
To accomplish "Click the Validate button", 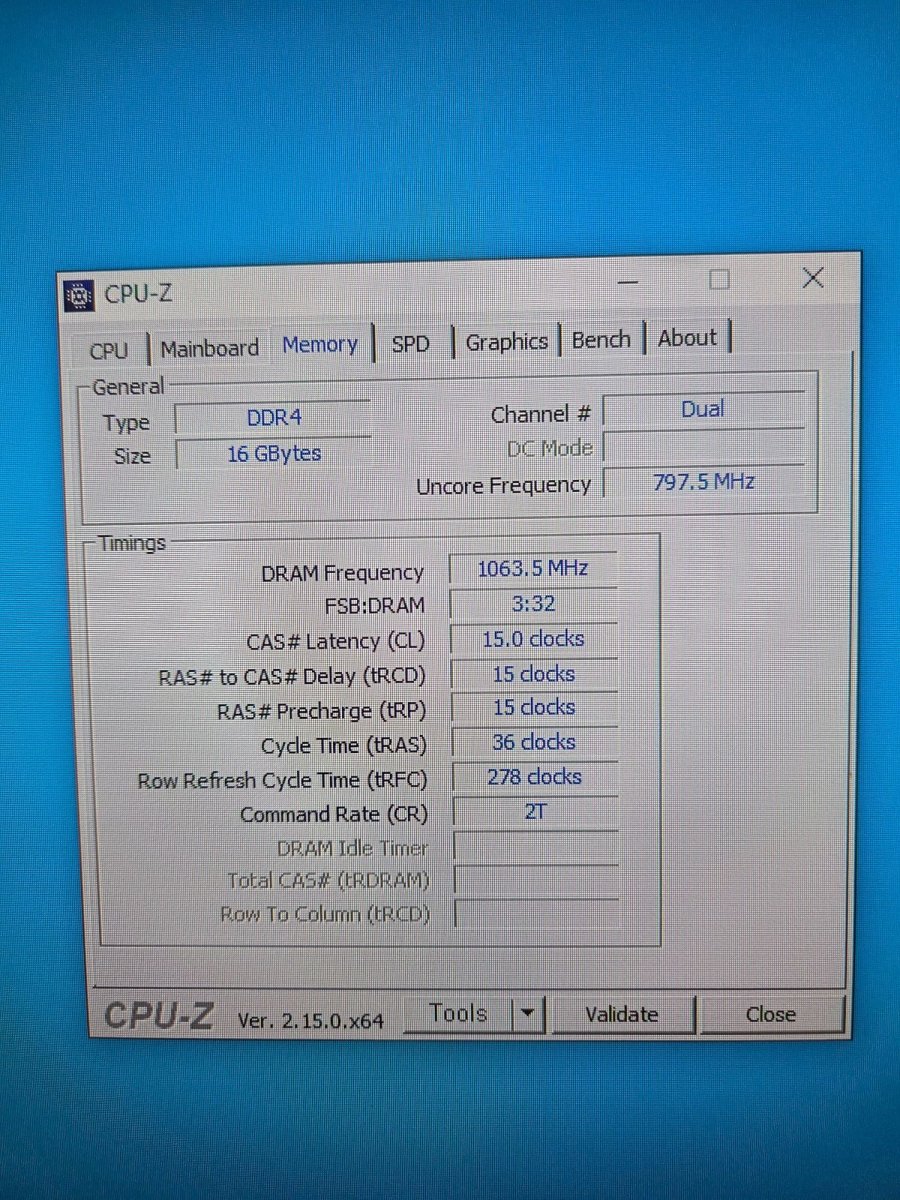I will click(622, 1015).
